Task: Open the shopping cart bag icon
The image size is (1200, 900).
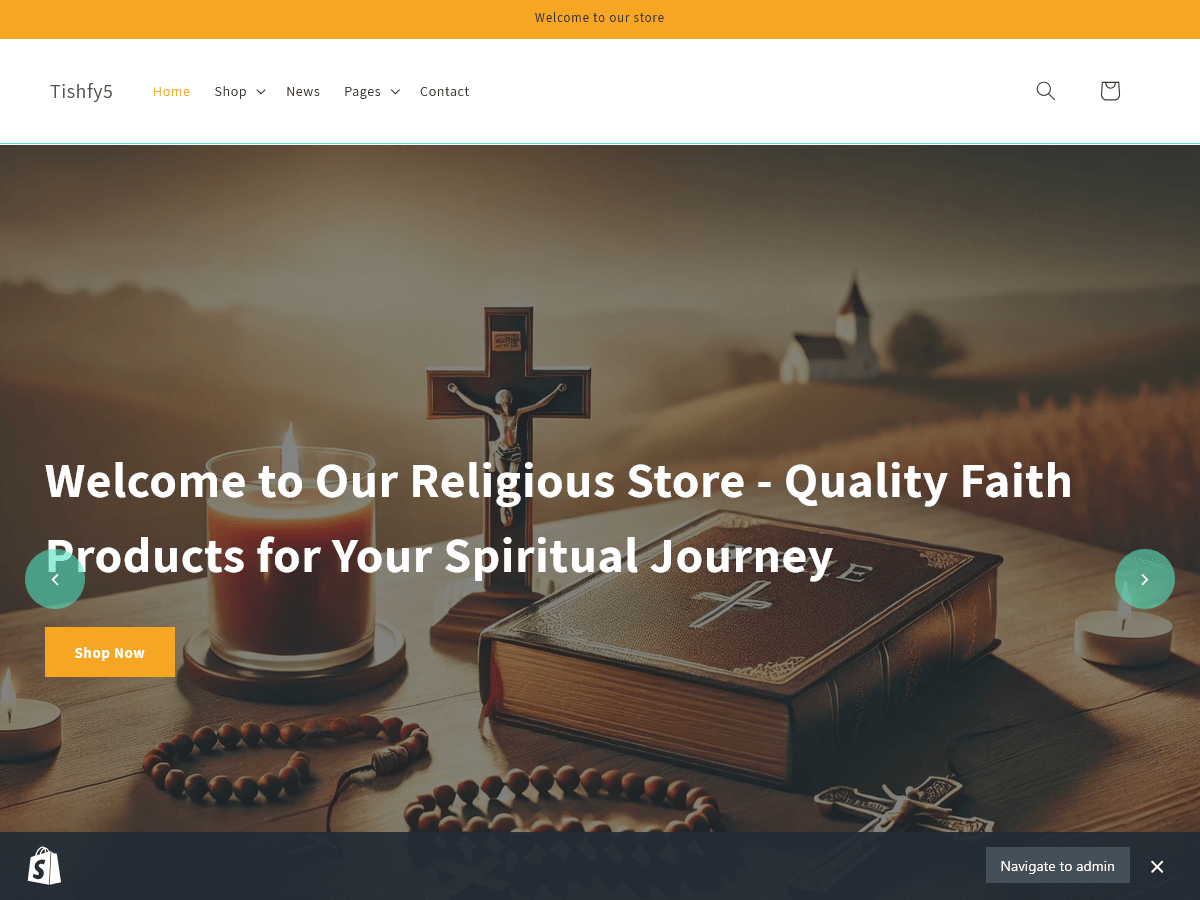Action: (1109, 91)
